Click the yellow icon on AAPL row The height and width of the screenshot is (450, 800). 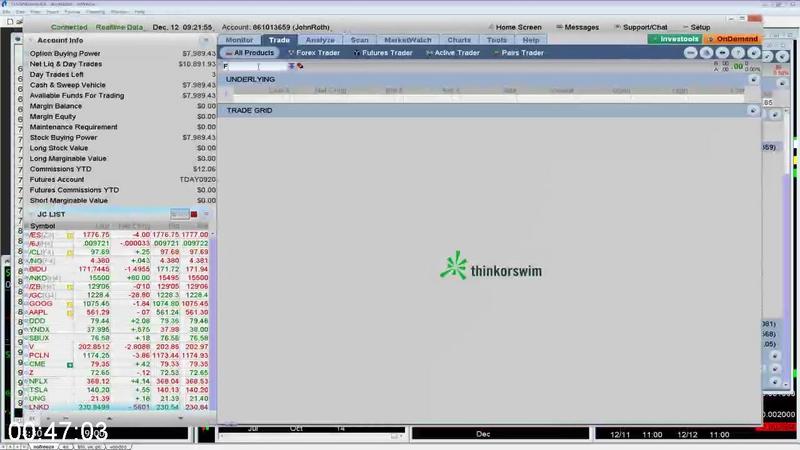point(70,313)
